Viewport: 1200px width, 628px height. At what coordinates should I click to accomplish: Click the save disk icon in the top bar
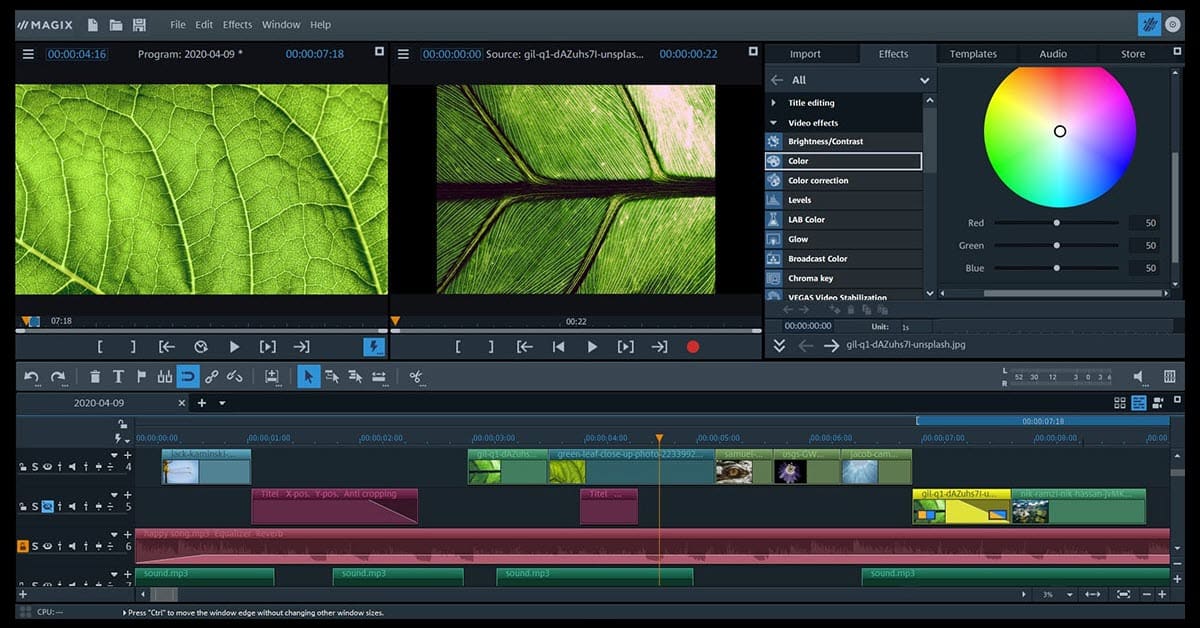tap(139, 24)
